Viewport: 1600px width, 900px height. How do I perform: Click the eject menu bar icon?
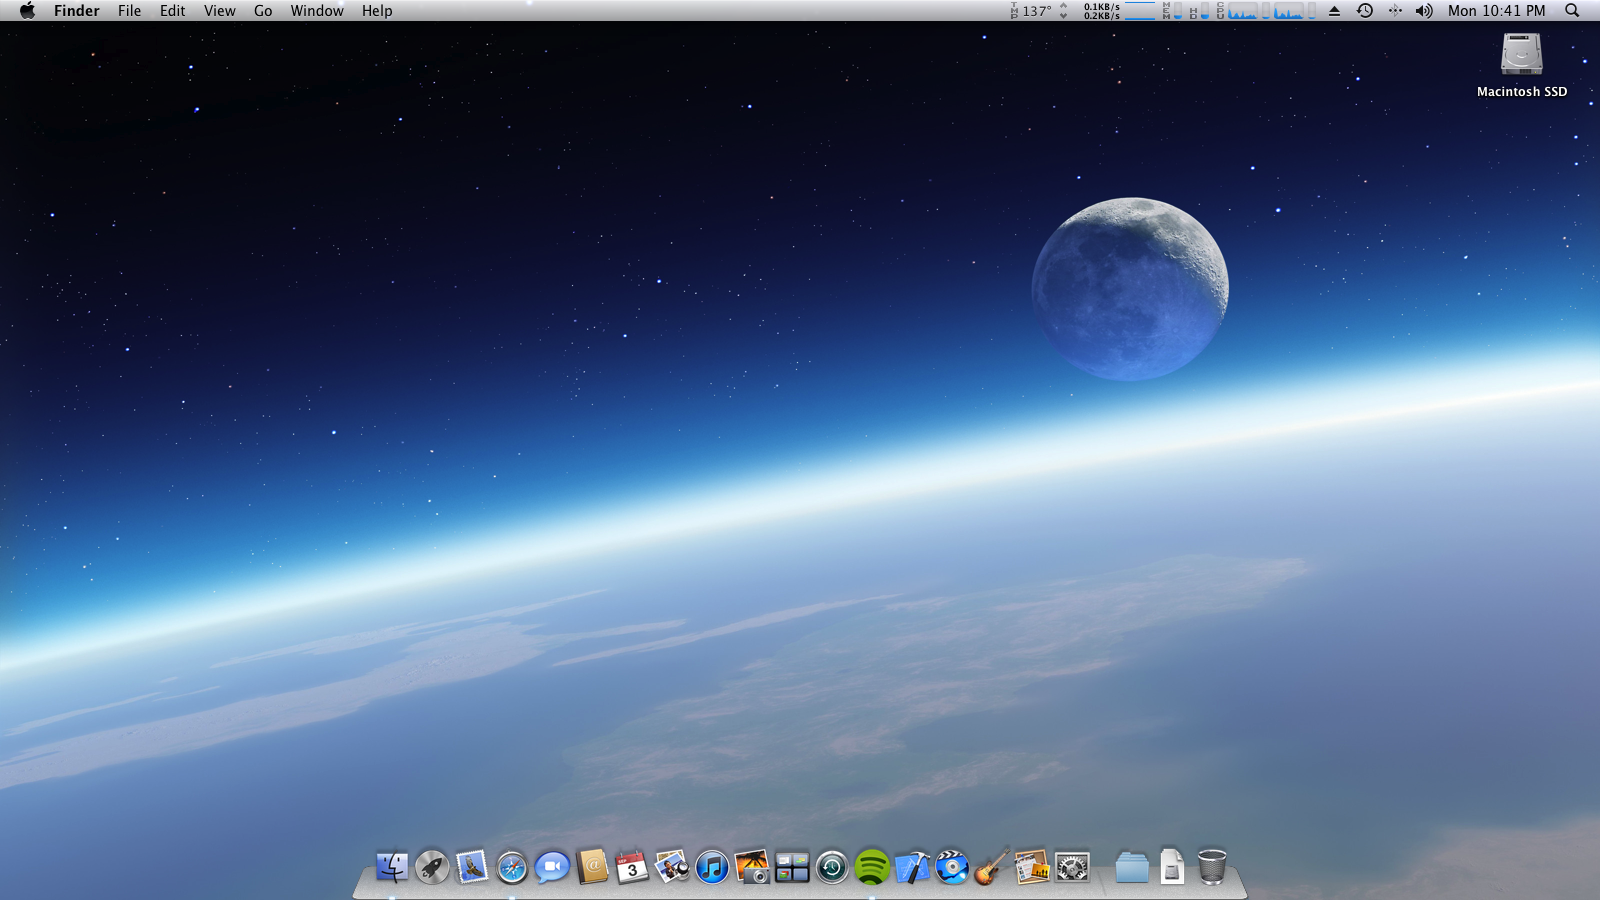click(1334, 11)
